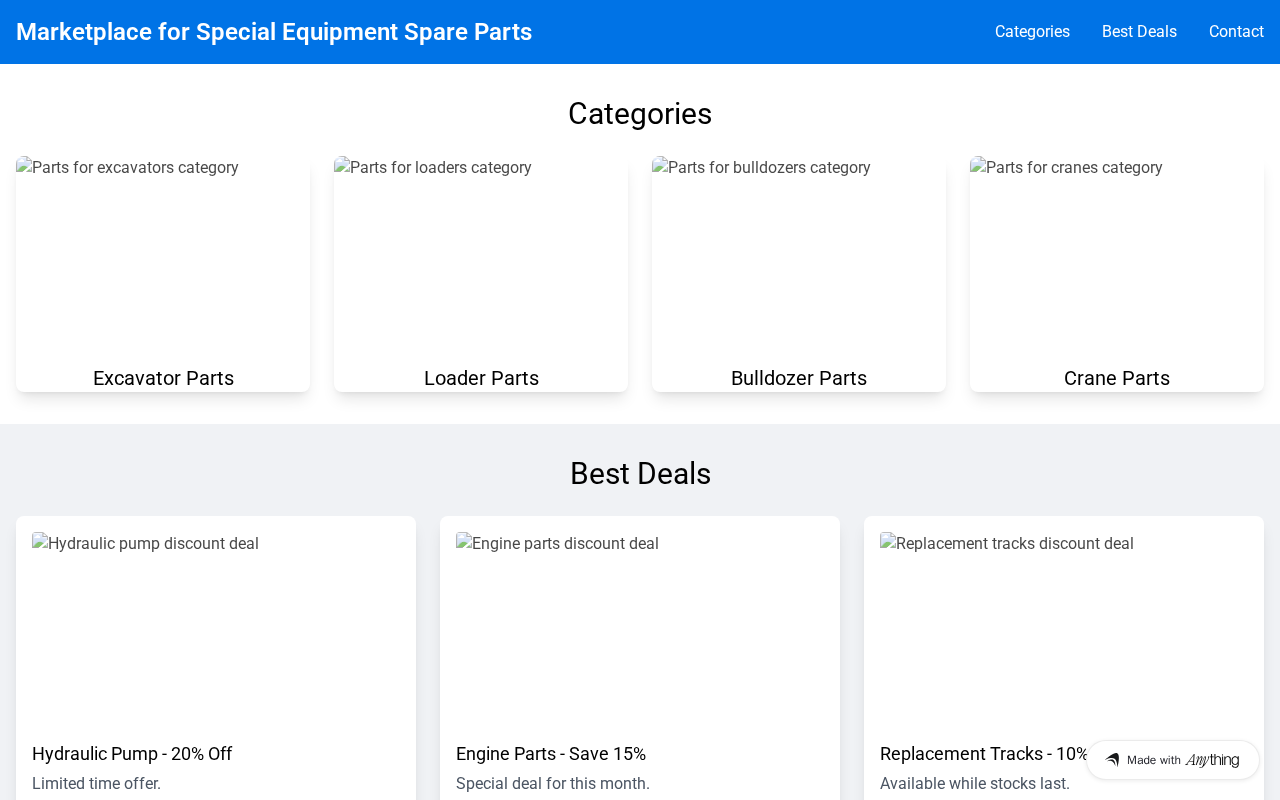Open the Hydraulic Pump - 20% Off deal title
Screen dimensions: 1280x800
coord(132,754)
